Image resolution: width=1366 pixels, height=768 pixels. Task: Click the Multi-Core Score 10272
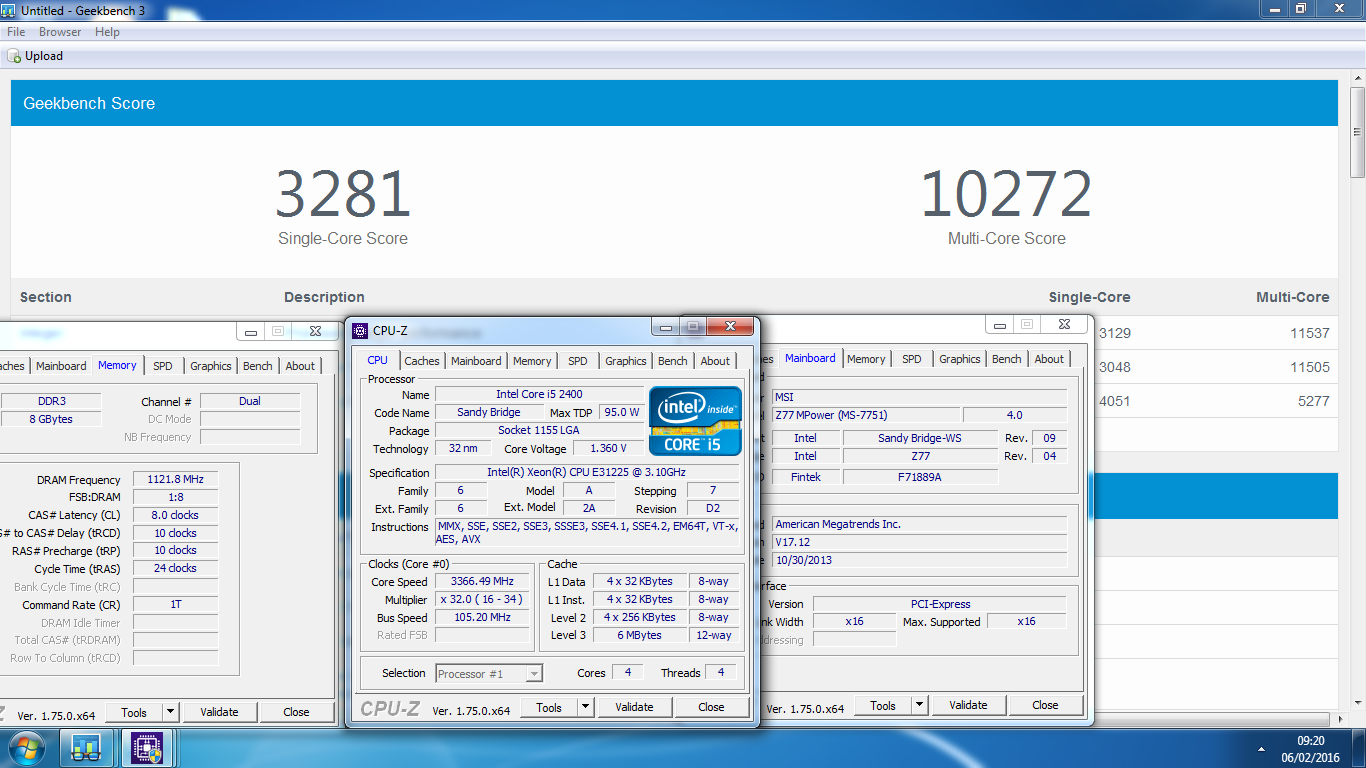[x=1006, y=194]
